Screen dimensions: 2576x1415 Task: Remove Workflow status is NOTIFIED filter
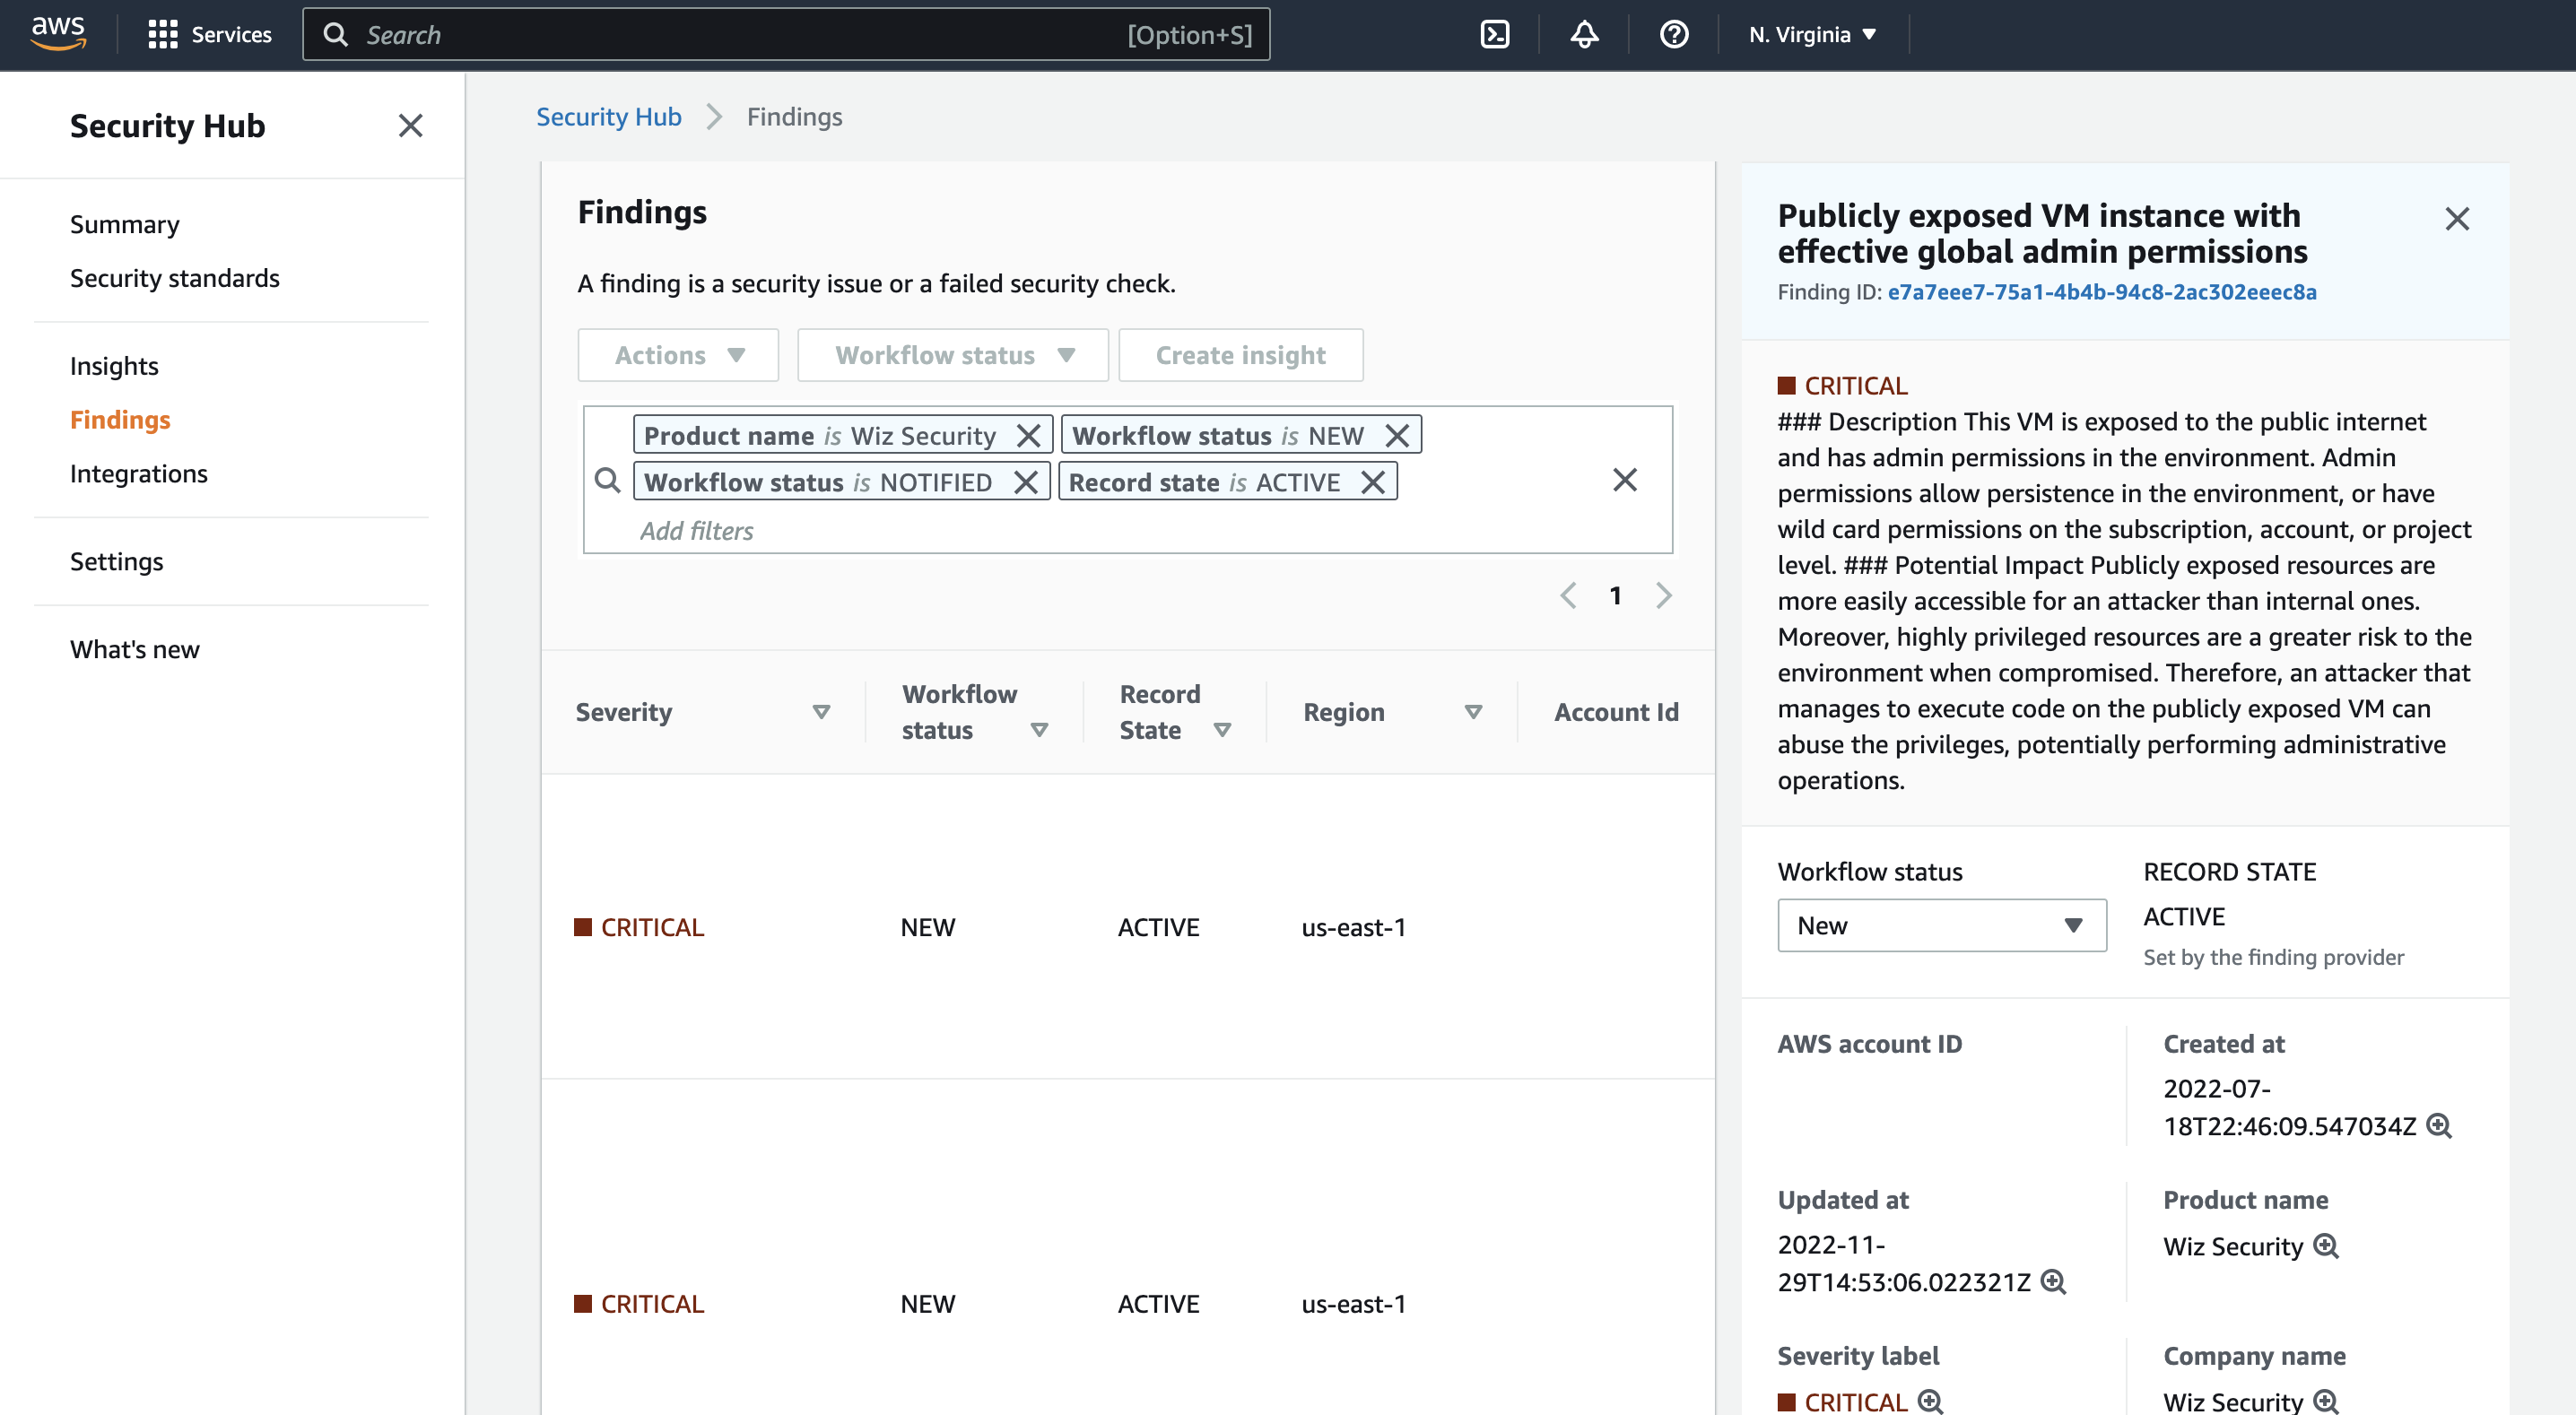(1025, 482)
